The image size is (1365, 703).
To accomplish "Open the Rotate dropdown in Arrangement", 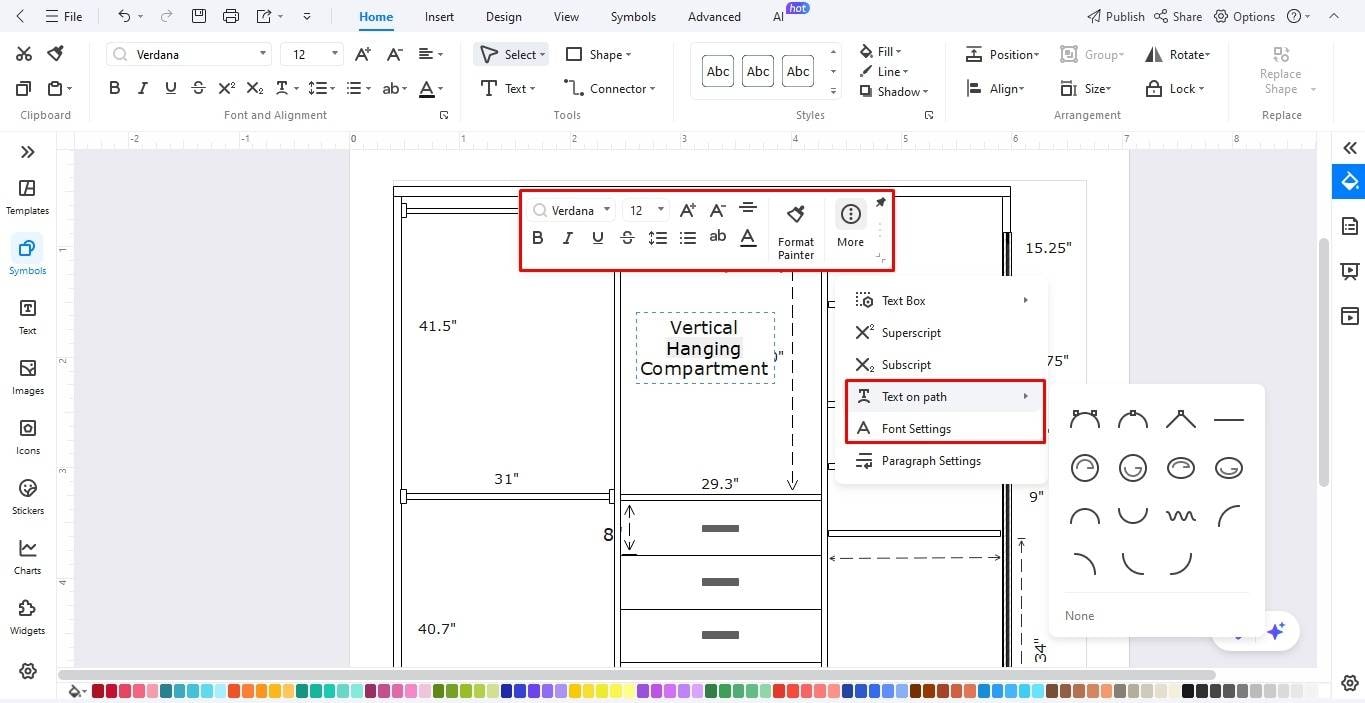I will [x=1177, y=54].
